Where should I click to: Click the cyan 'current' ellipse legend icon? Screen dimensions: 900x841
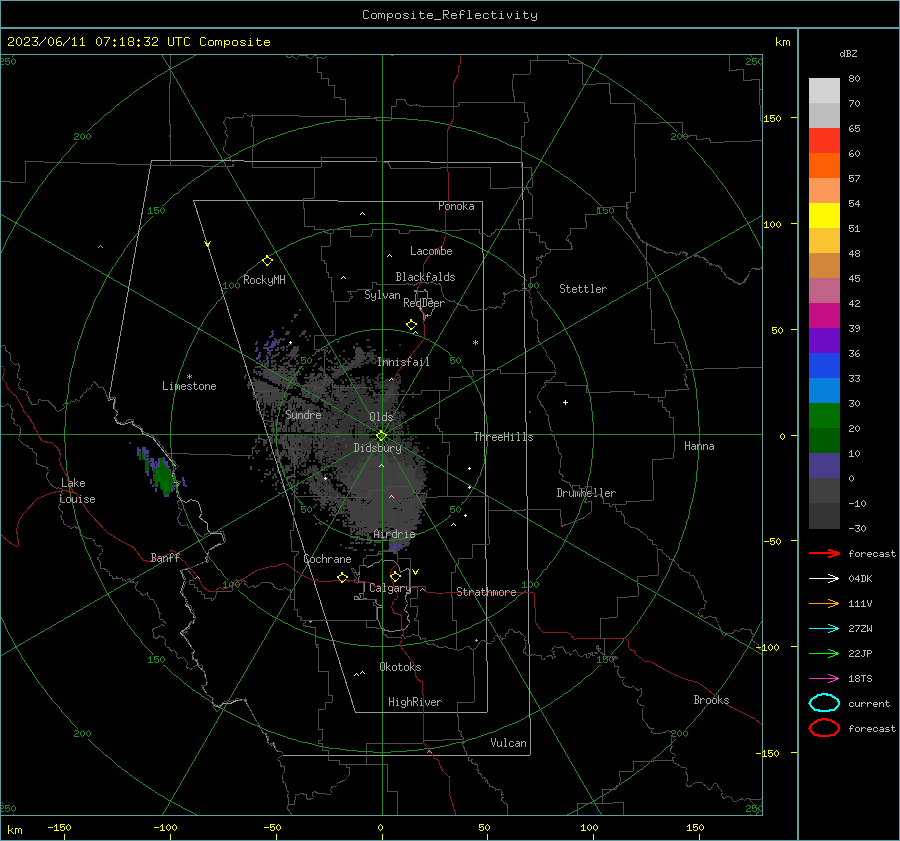824,703
